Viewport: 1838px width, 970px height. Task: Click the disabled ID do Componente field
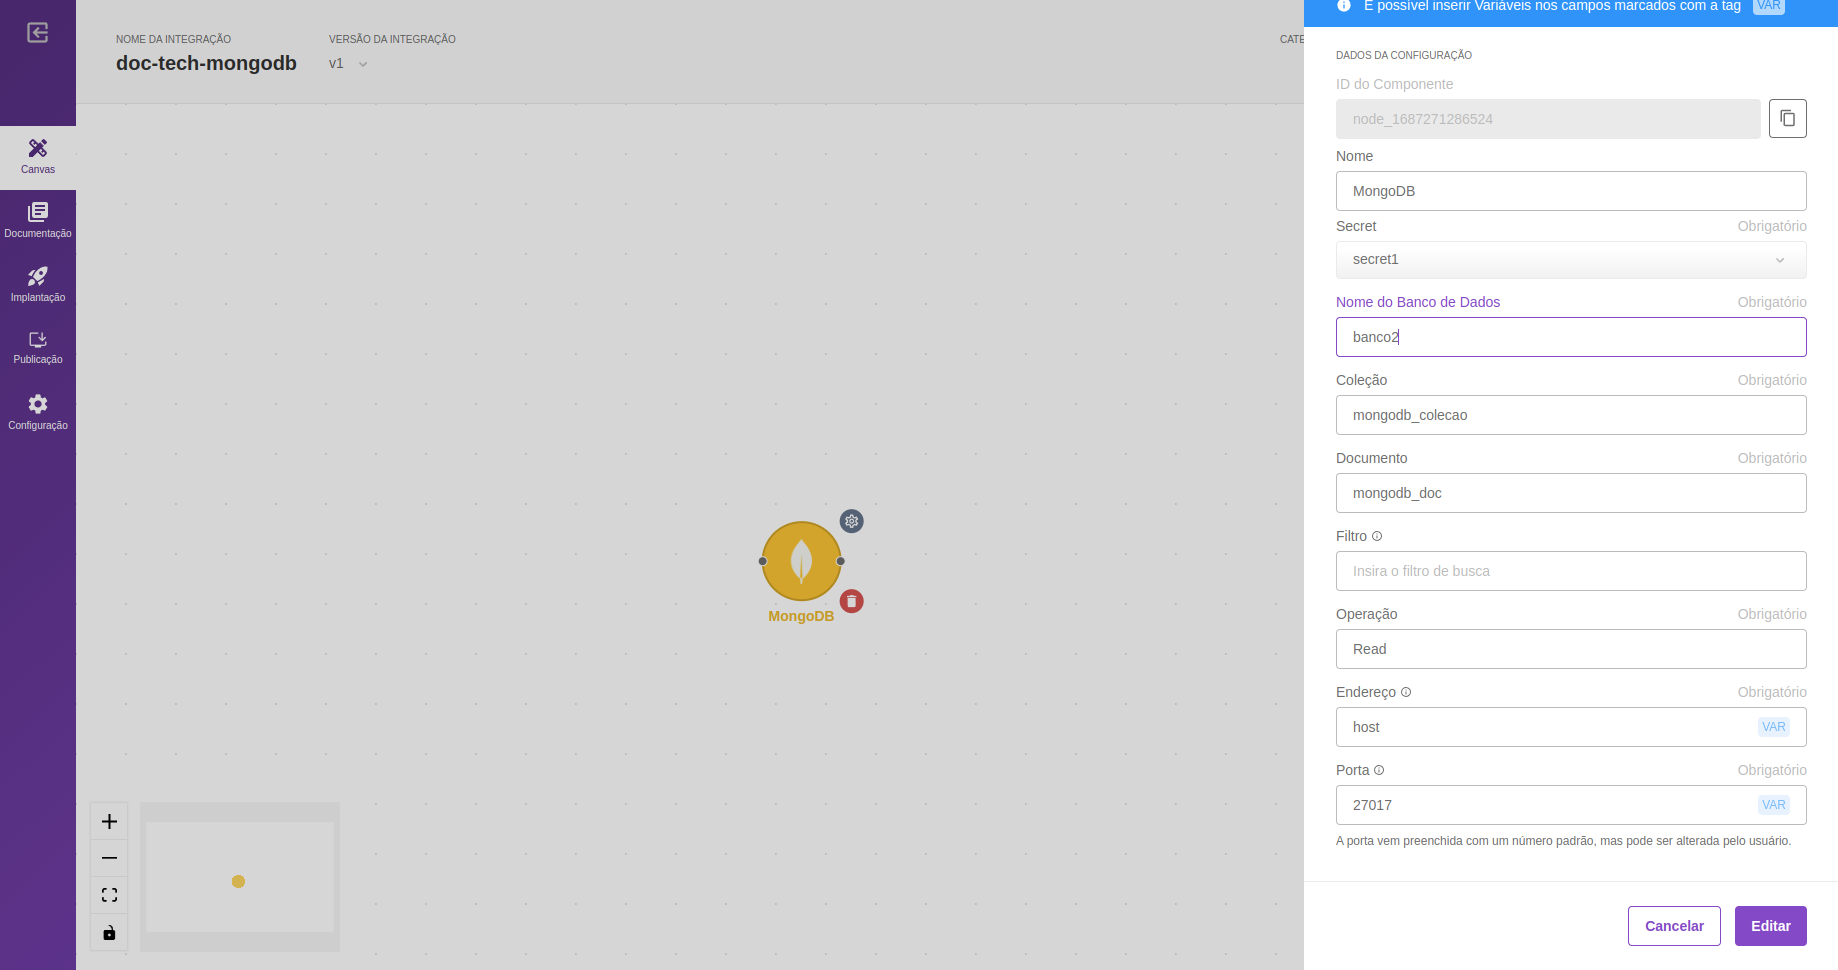coord(1548,119)
